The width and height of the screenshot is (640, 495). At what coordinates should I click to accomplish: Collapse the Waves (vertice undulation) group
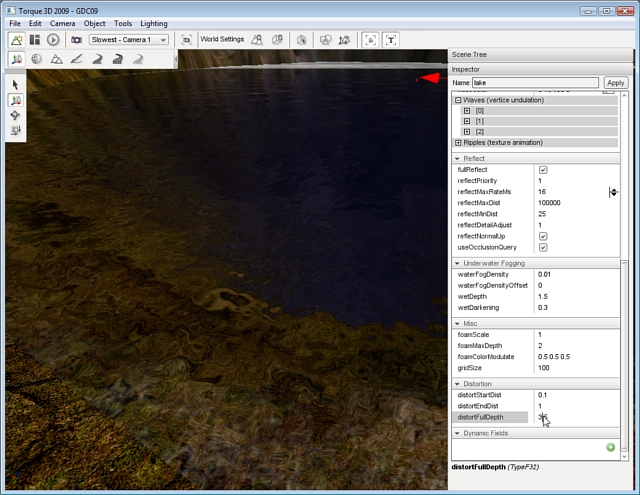(x=458, y=100)
